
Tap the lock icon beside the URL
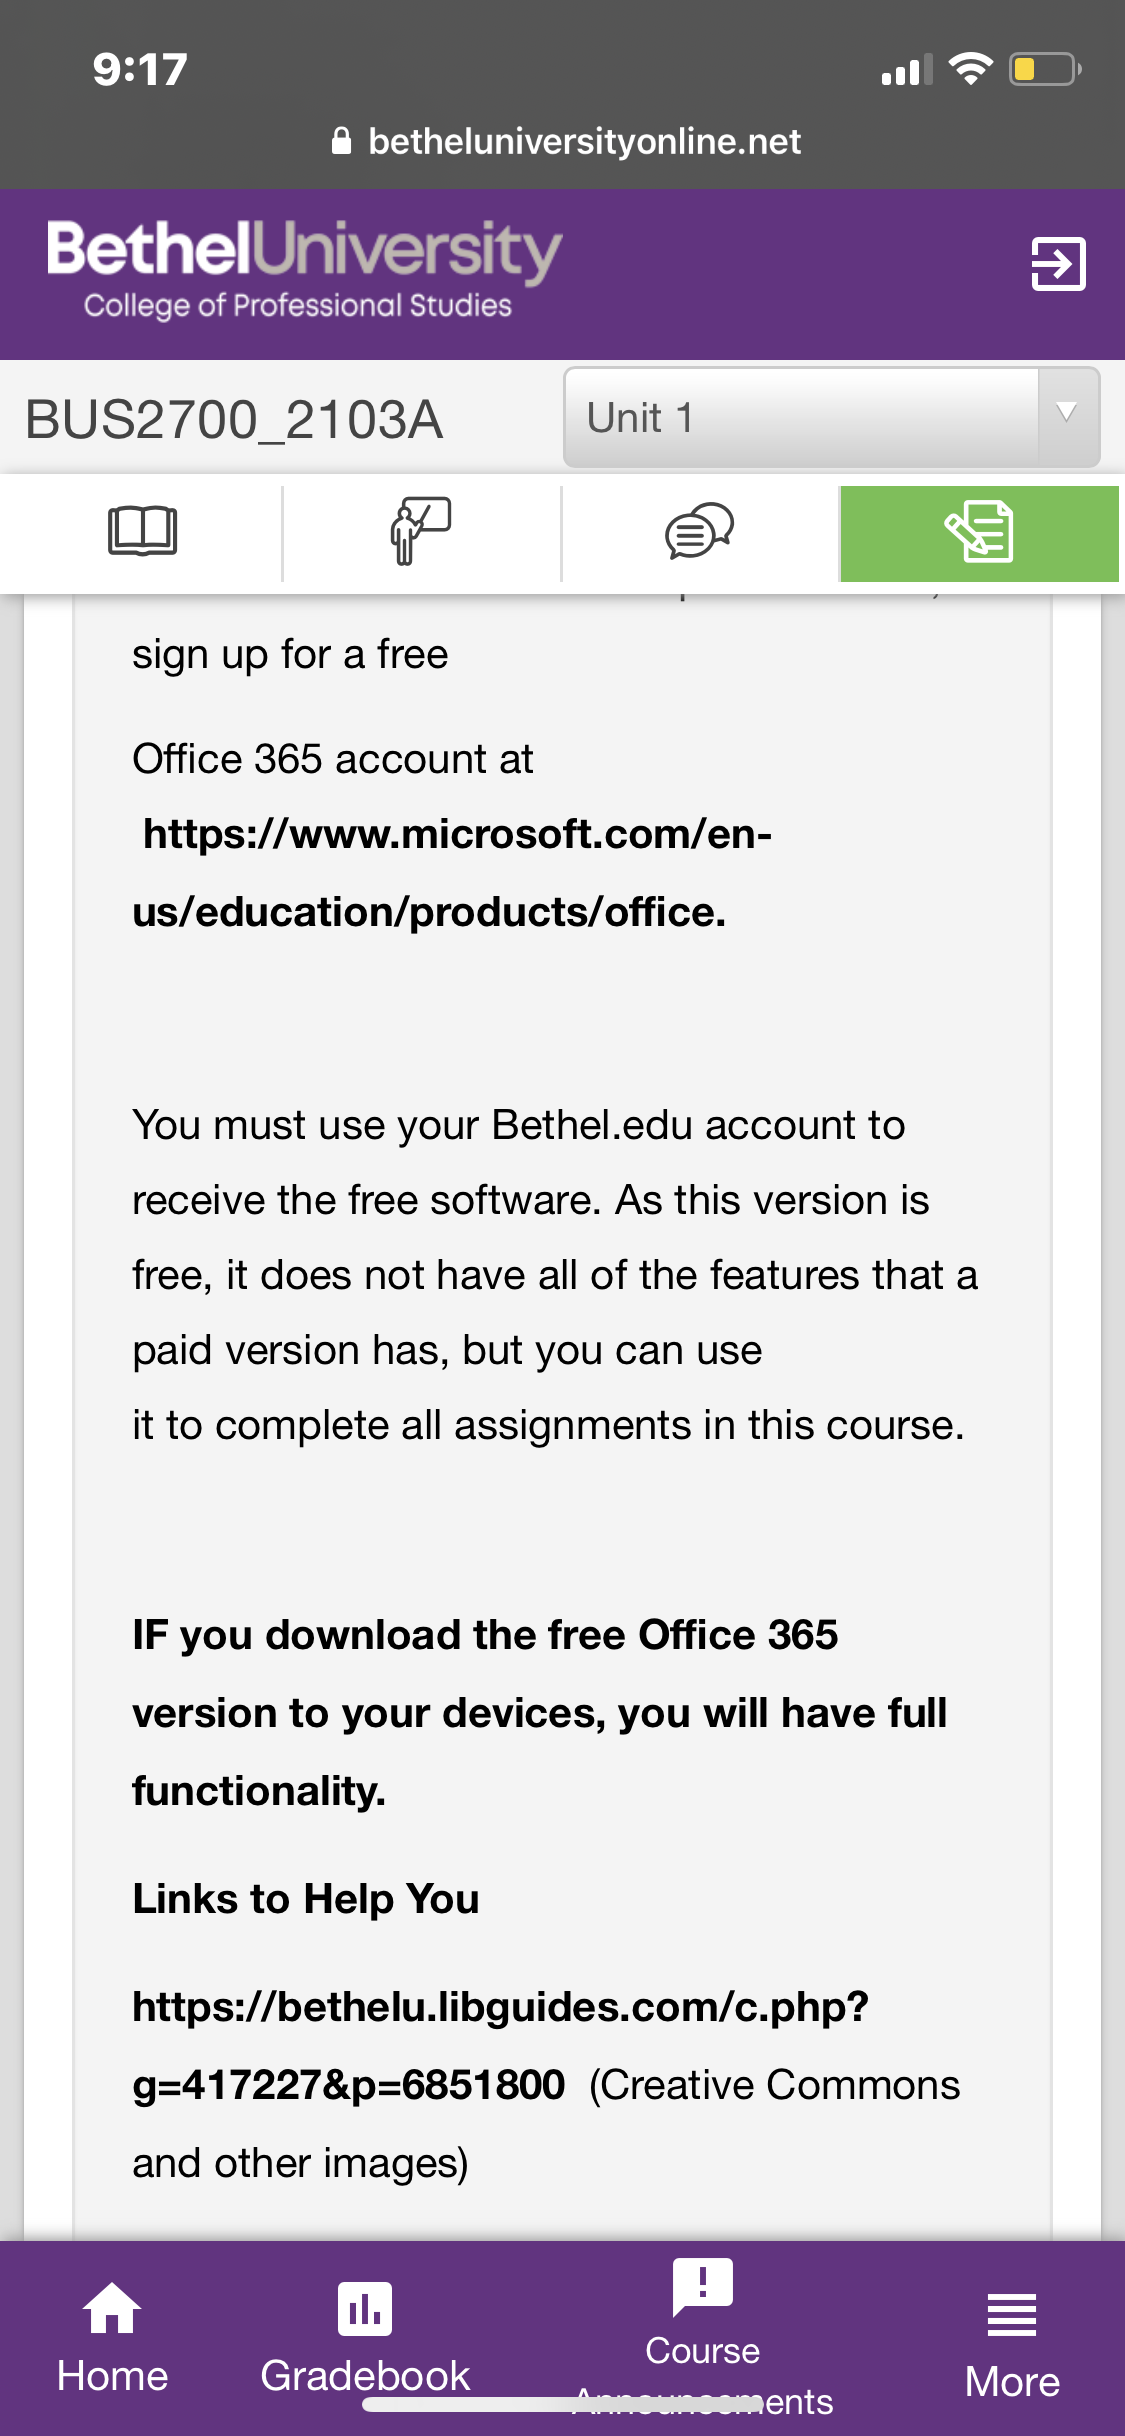click(x=341, y=141)
